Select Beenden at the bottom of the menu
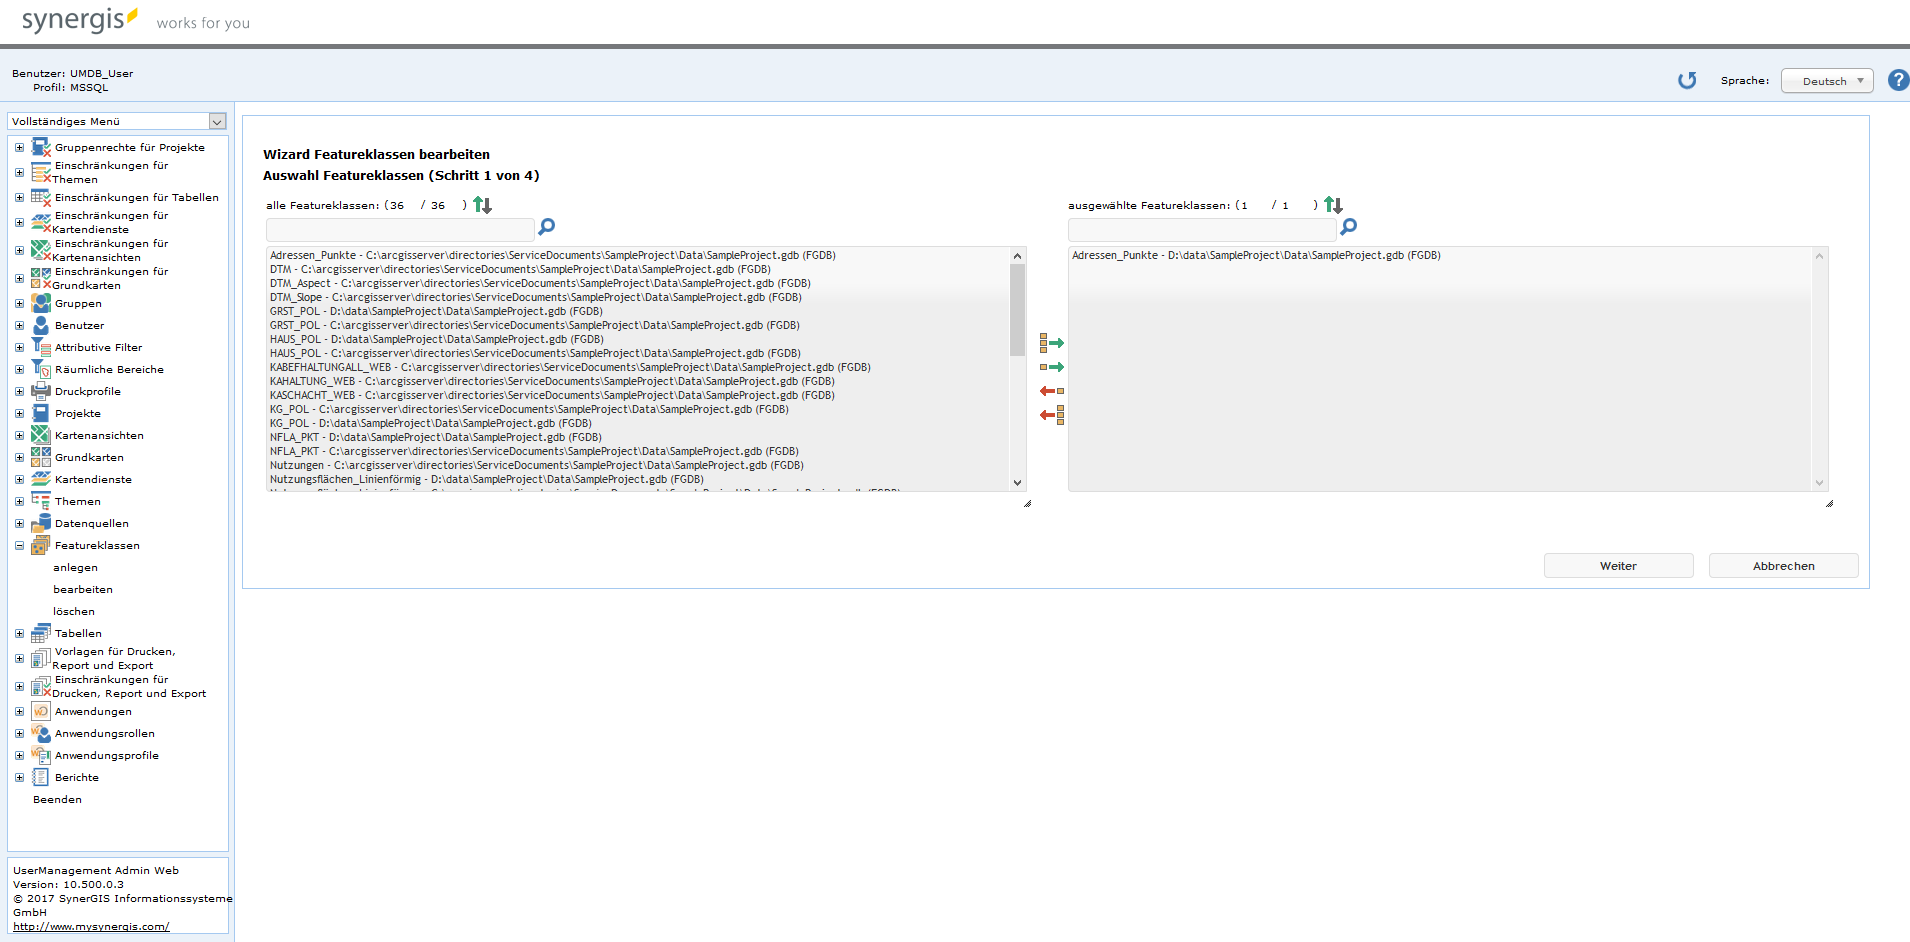Image resolution: width=1910 pixels, height=942 pixels. [x=57, y=799]
